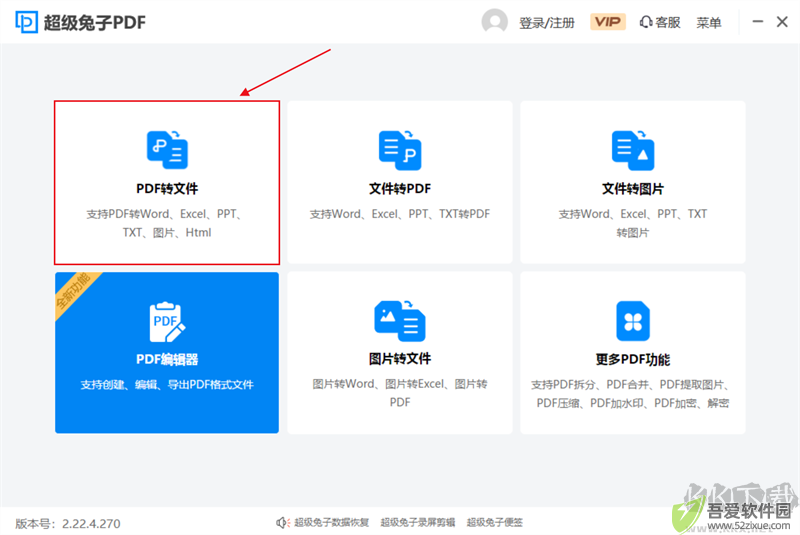Open the 菜单 menu
Screen dimensions: 800x535
tap(709, 23)
